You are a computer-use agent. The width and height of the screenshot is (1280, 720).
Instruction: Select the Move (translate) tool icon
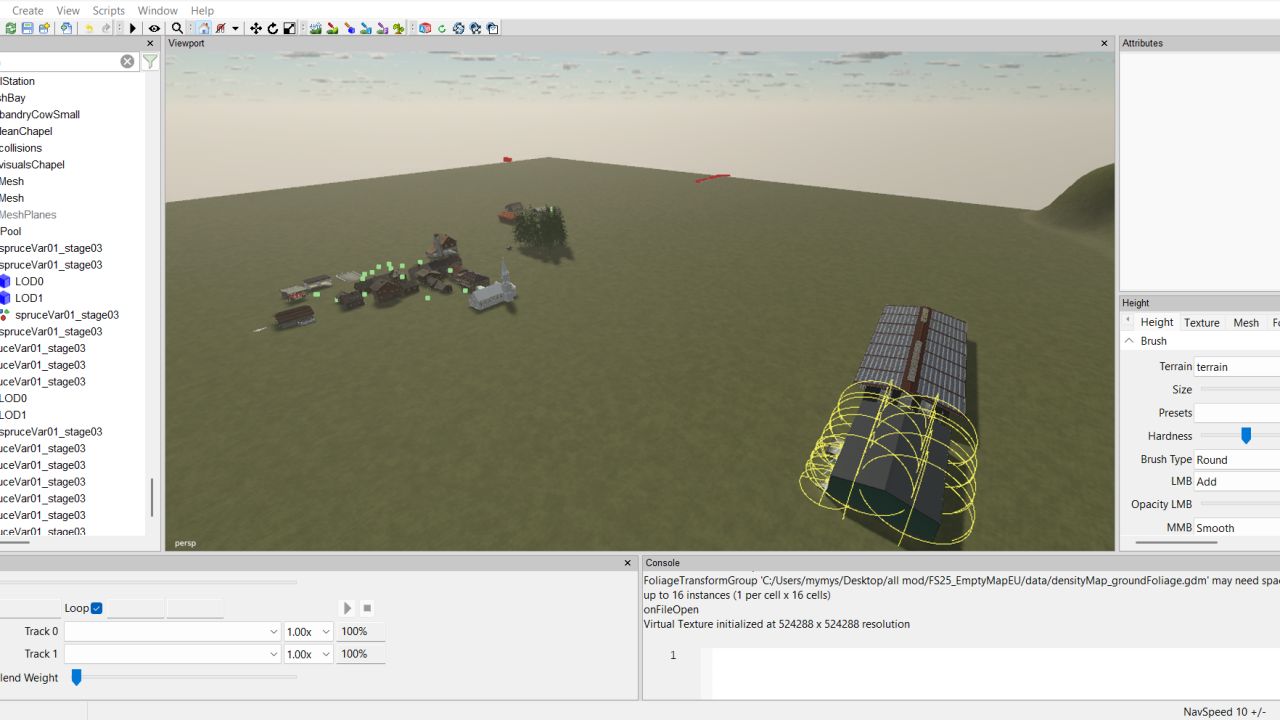tap(256, 29)
